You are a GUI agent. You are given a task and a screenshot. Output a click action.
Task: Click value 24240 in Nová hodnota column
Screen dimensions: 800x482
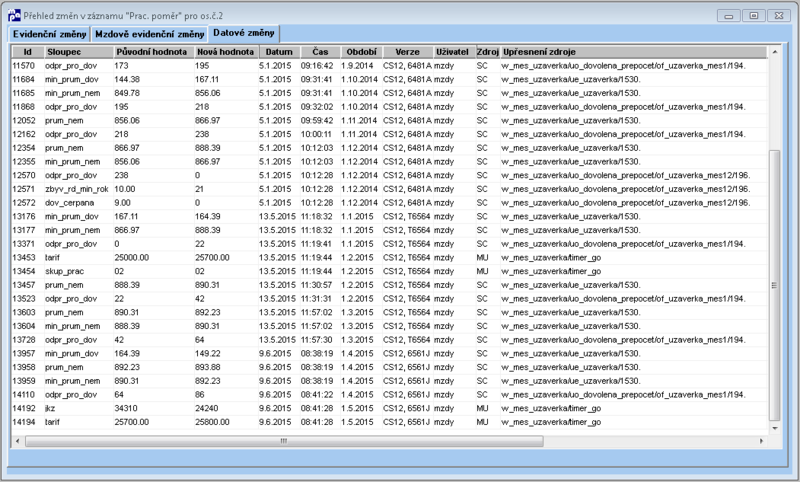click(x=207, y=409)
